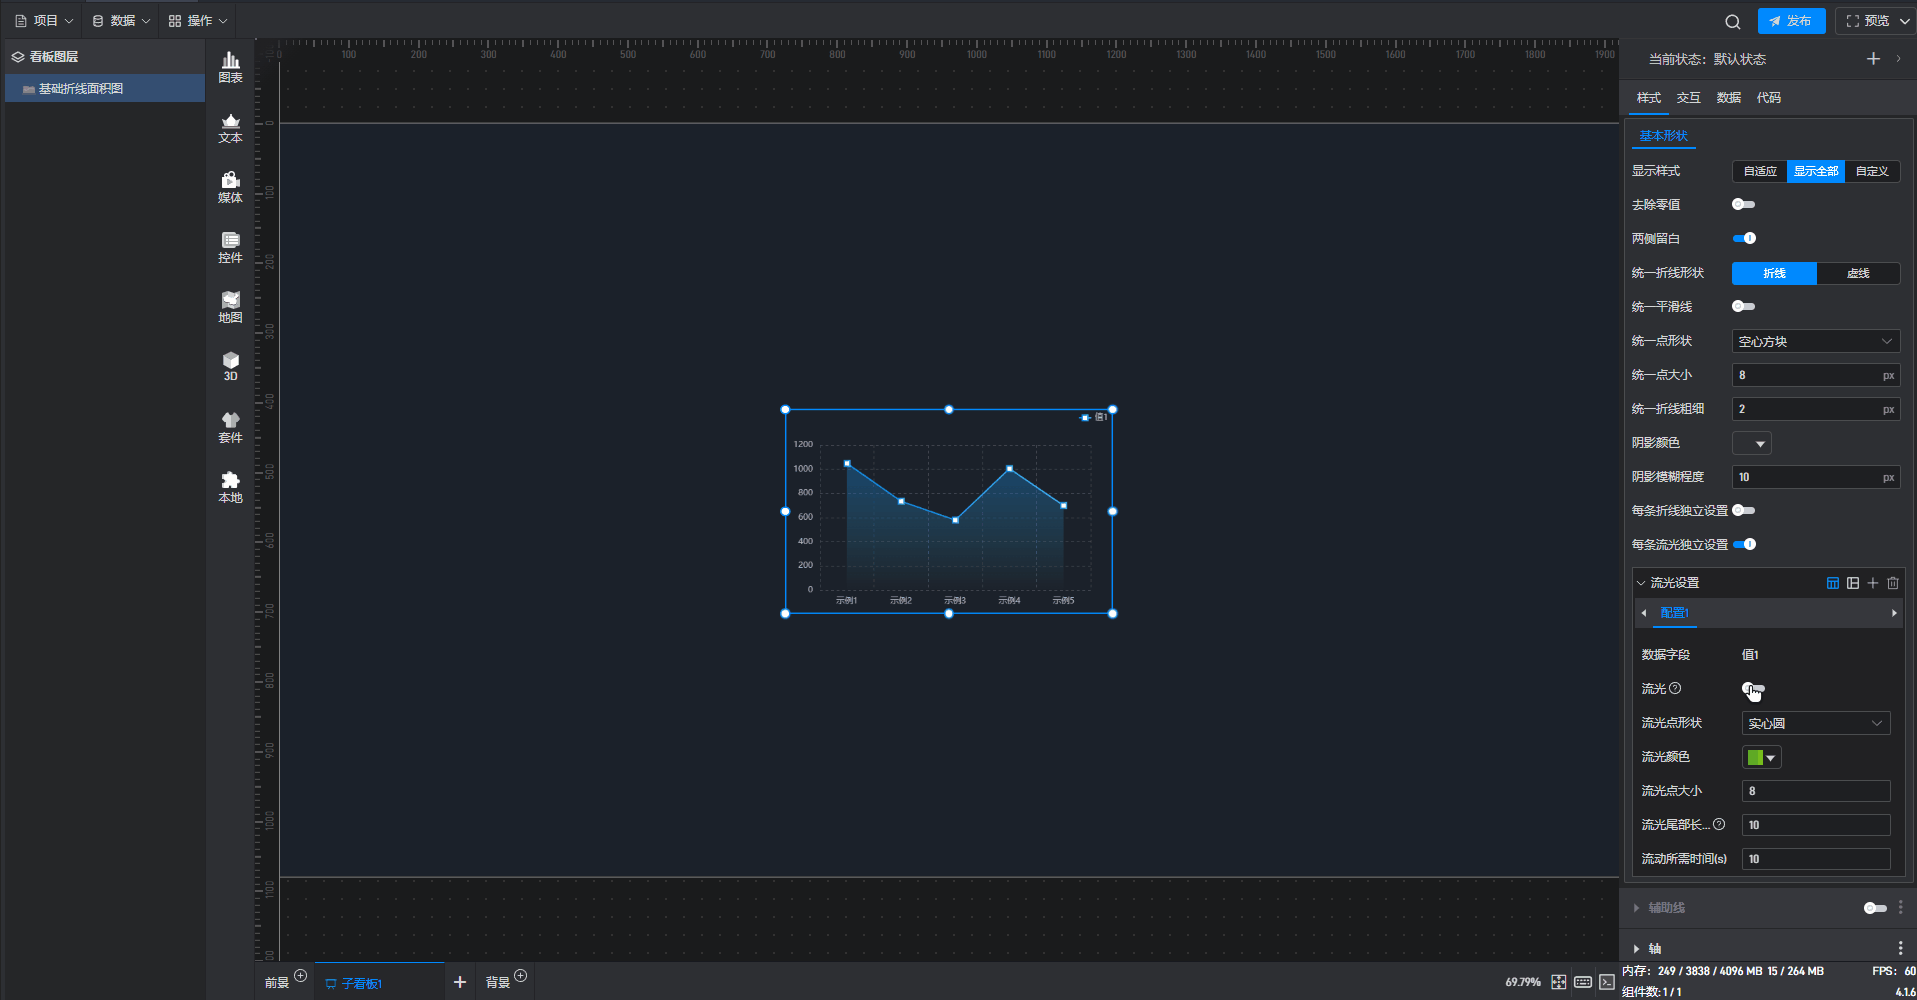
Task: Open the 地图 map components panel
Action: (230, 307)
